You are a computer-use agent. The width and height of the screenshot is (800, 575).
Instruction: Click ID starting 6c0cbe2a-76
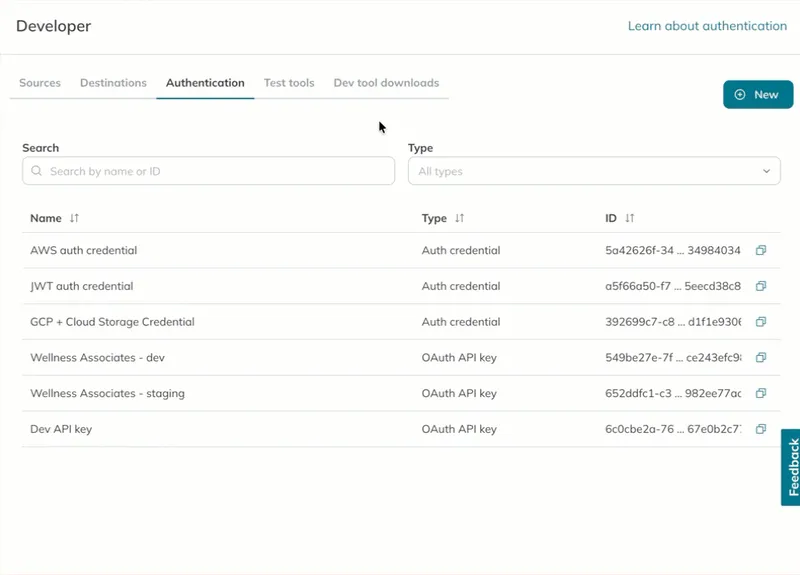click(x=673, y=429)
